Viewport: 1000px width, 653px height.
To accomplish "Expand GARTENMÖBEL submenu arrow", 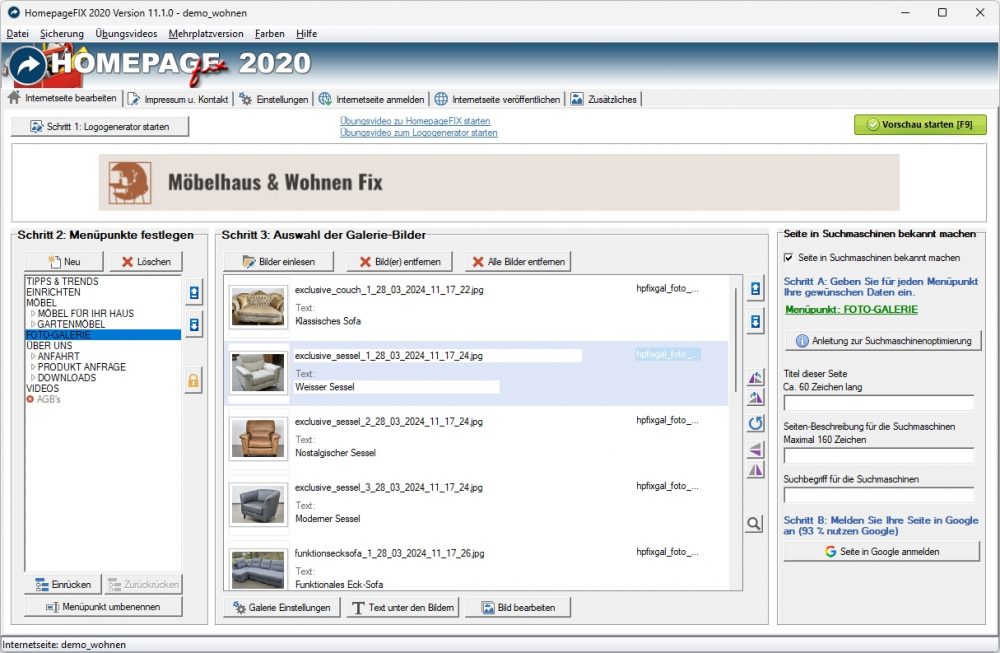I will 33,325.
